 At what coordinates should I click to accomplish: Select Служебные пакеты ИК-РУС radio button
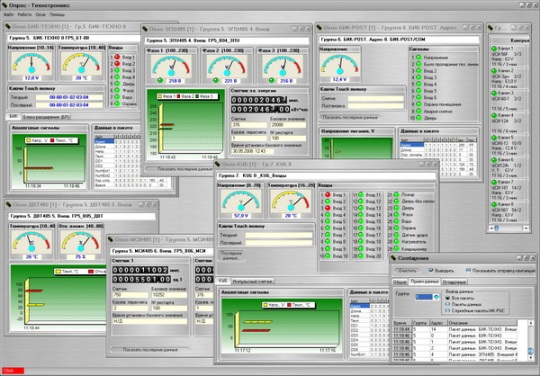coord(448,311)
